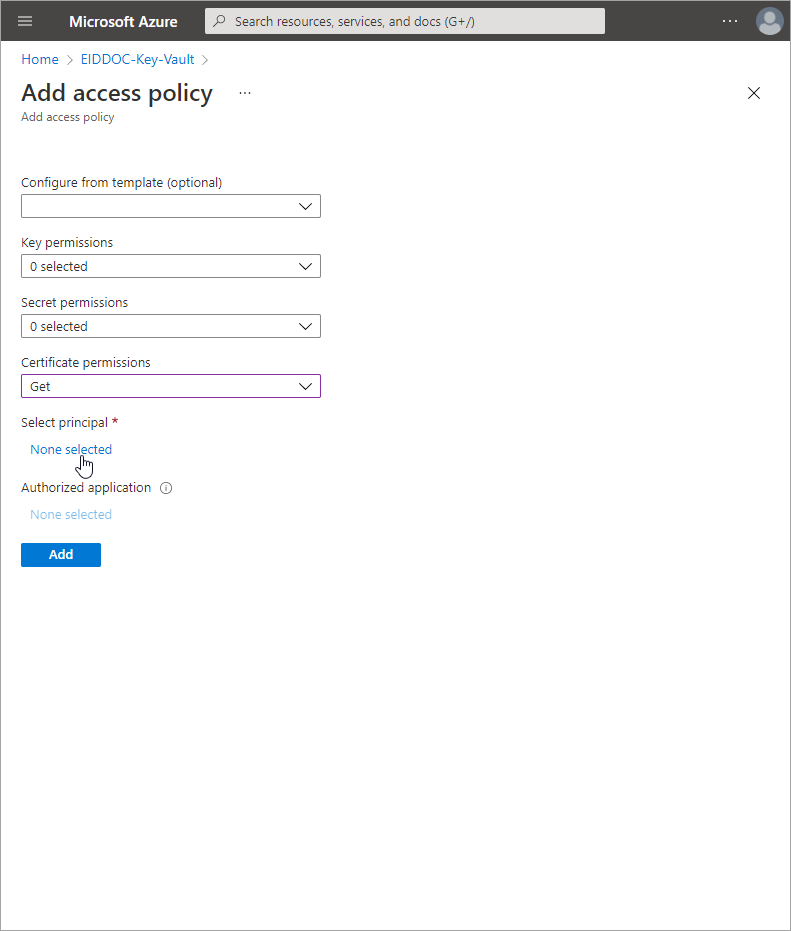Click the ellipsis beside Add access policy title
Viewport: 791px width, 931px height.
[x=245, y=93]
